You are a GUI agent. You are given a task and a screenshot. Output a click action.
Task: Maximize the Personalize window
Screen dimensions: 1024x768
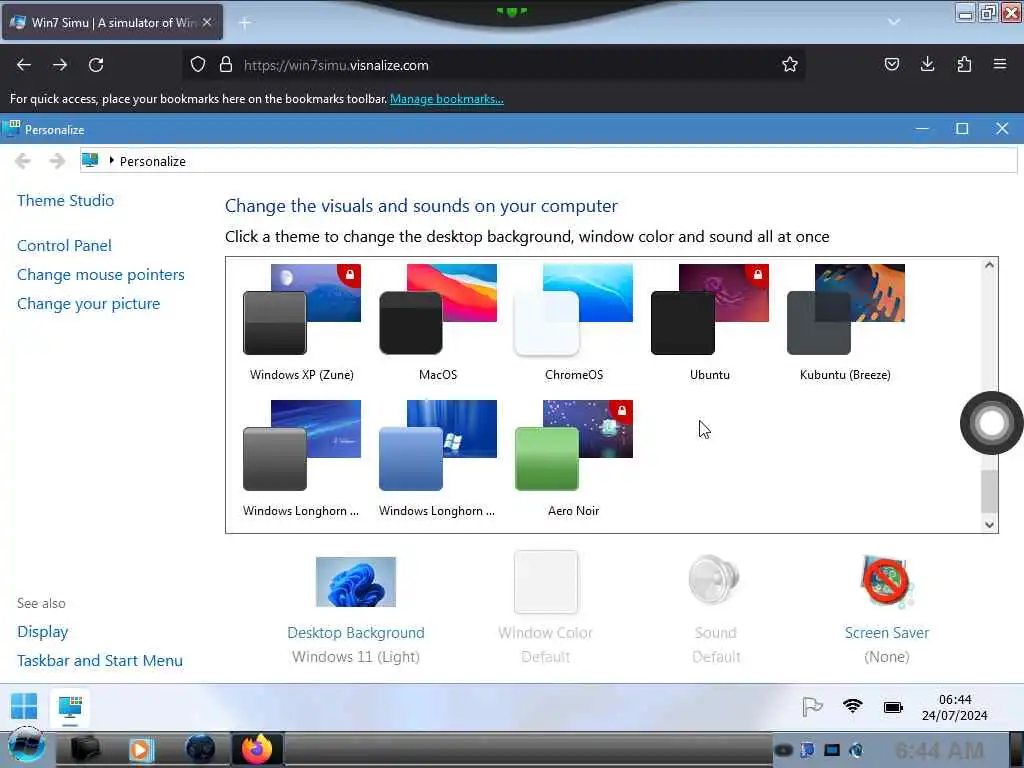click(962, 129)
